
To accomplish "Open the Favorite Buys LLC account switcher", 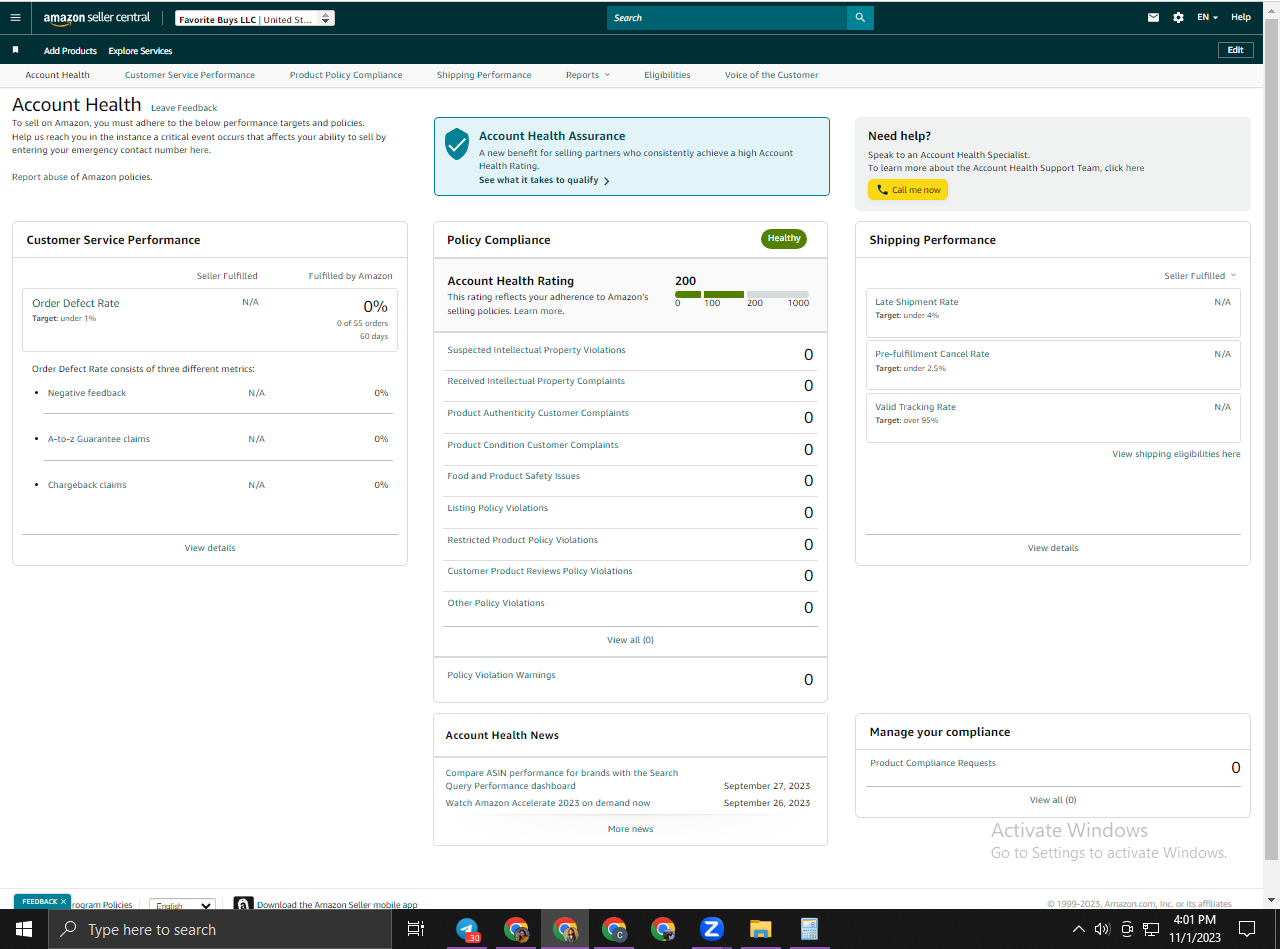I will (254, 19).
